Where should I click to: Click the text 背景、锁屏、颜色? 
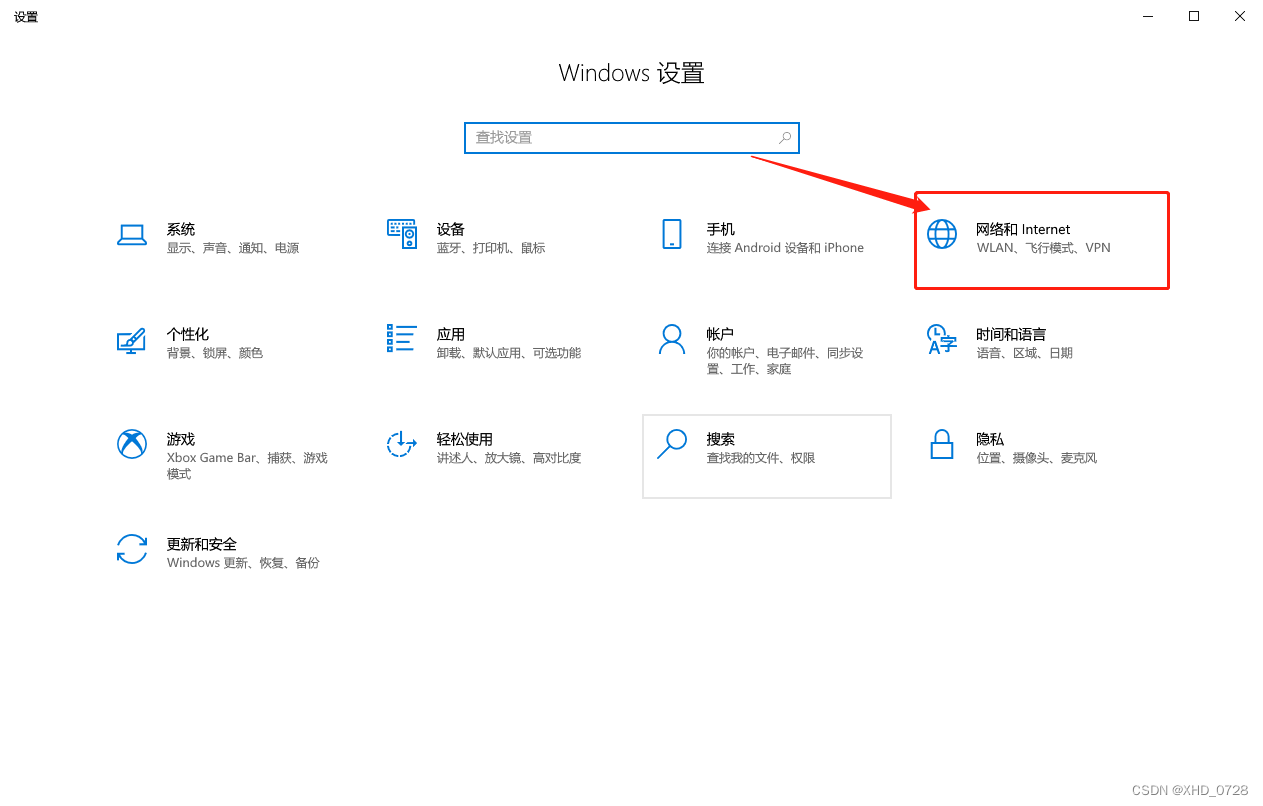pyautogui.click(x=215, y=353)
